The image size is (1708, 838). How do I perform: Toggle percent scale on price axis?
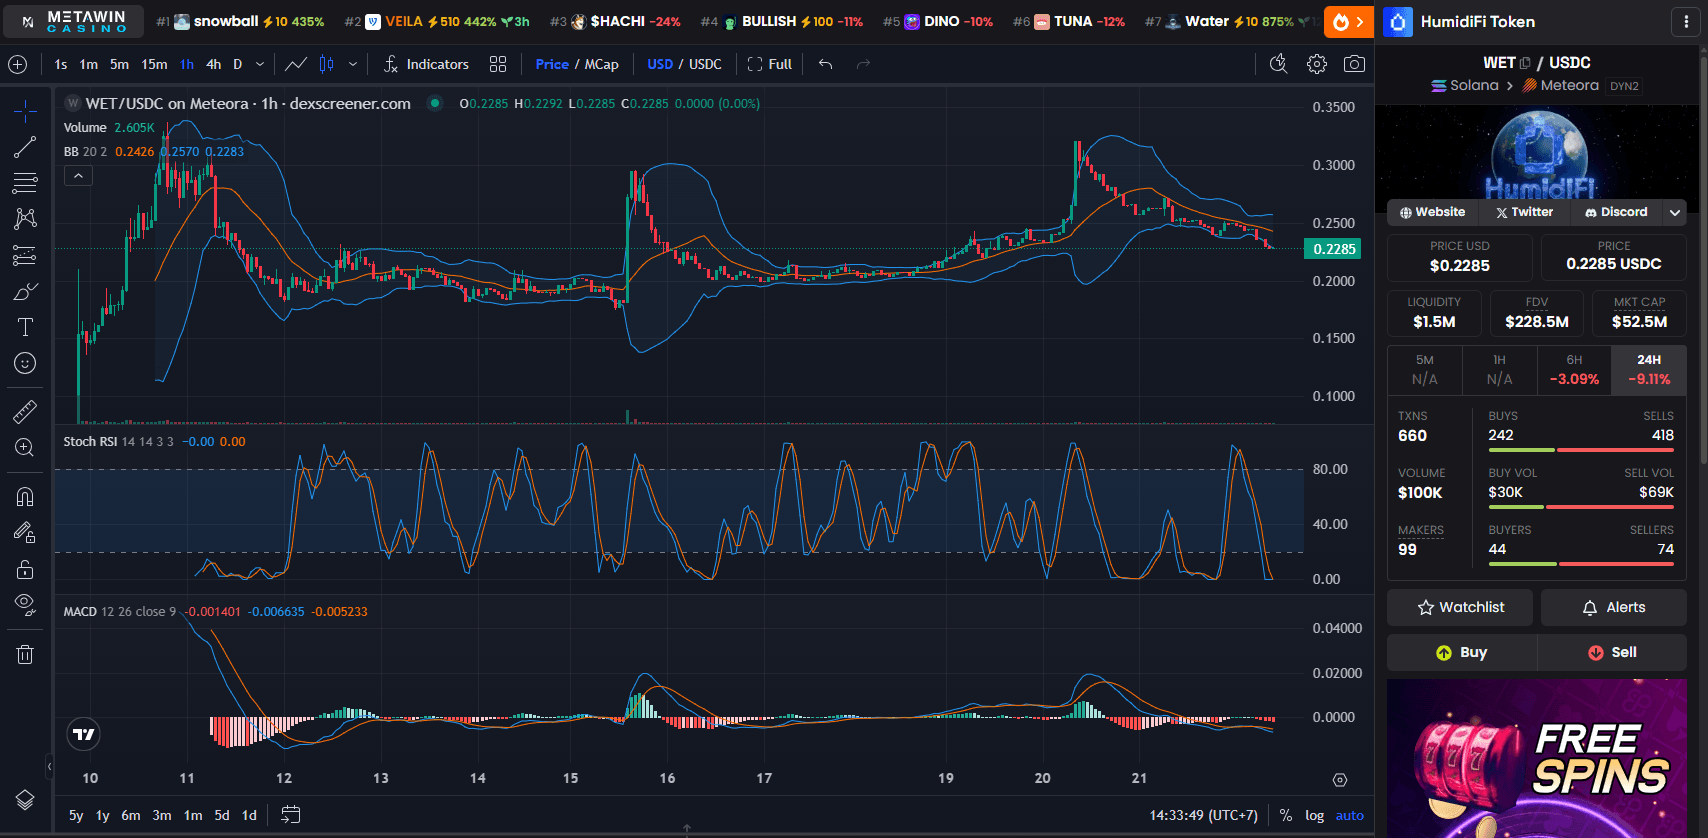point(1286,815)
